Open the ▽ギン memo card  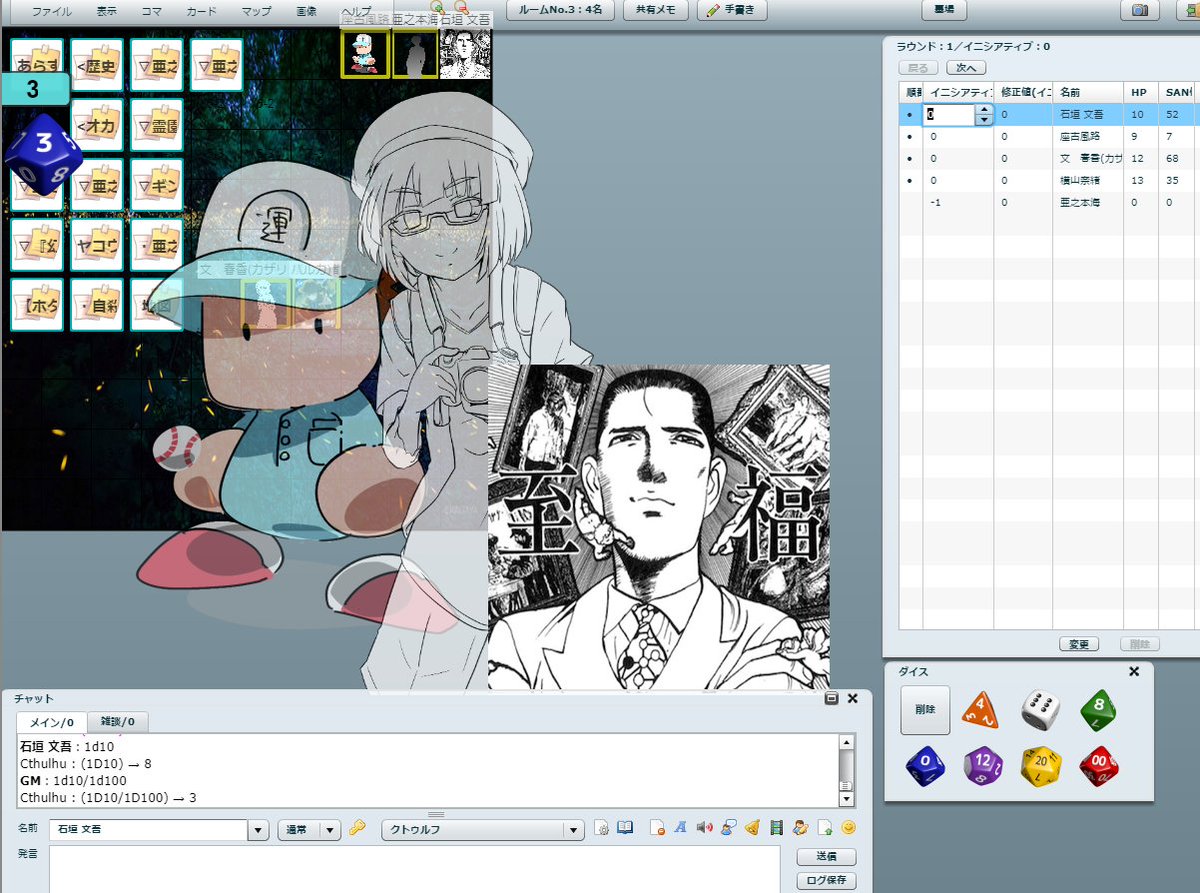point(157,185)
